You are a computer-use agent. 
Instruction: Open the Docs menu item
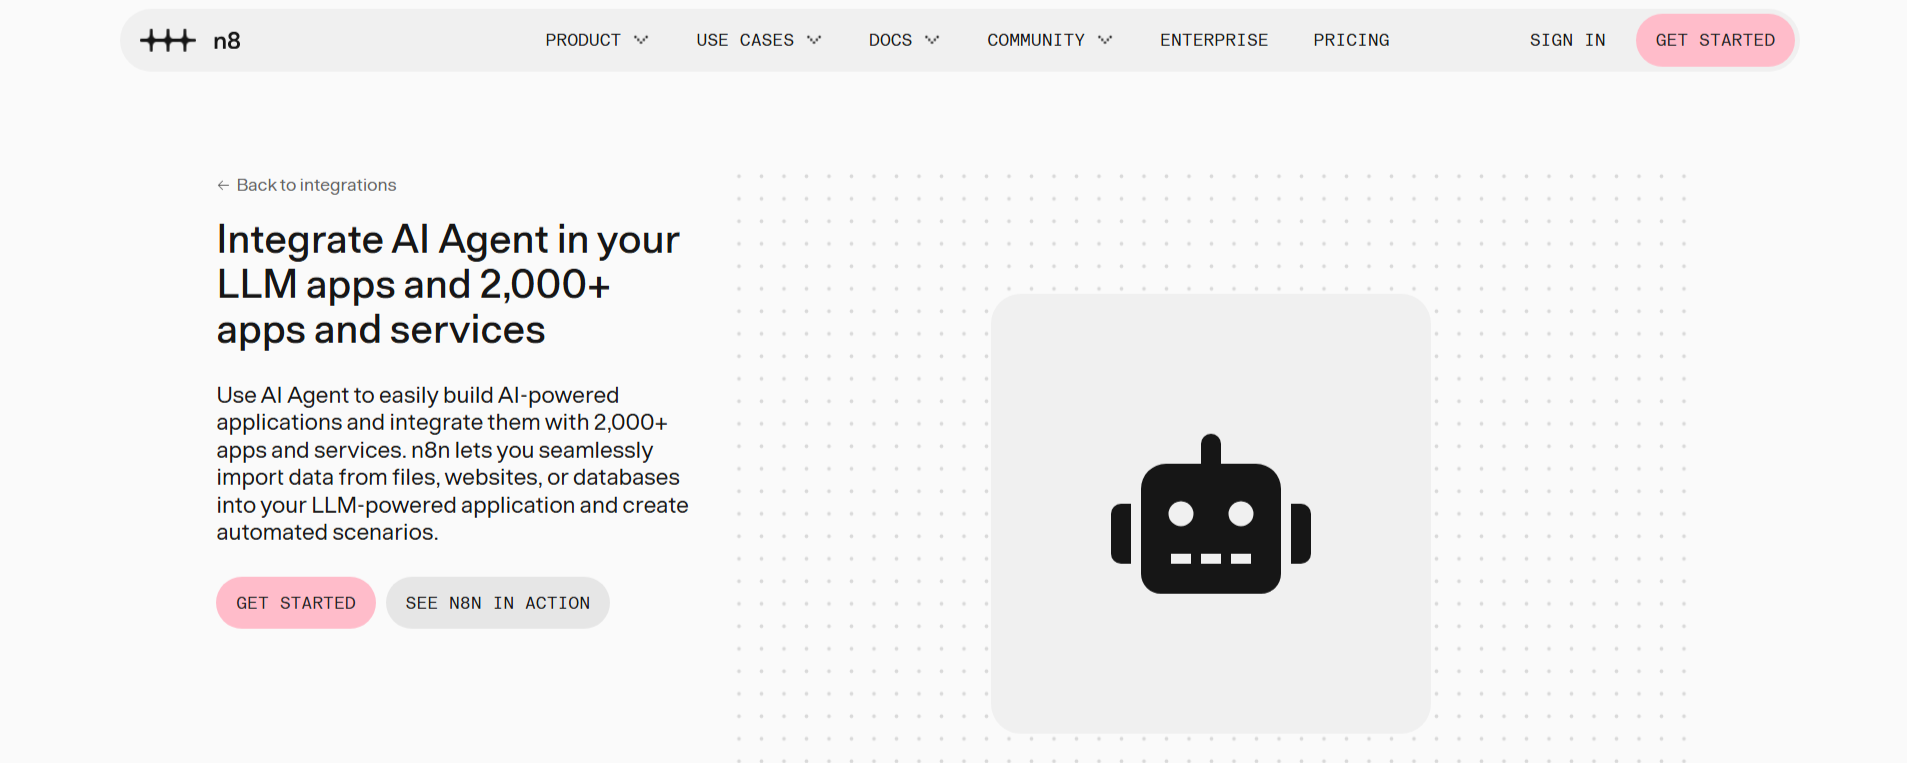pyautogui.click(x=890, y=40)
